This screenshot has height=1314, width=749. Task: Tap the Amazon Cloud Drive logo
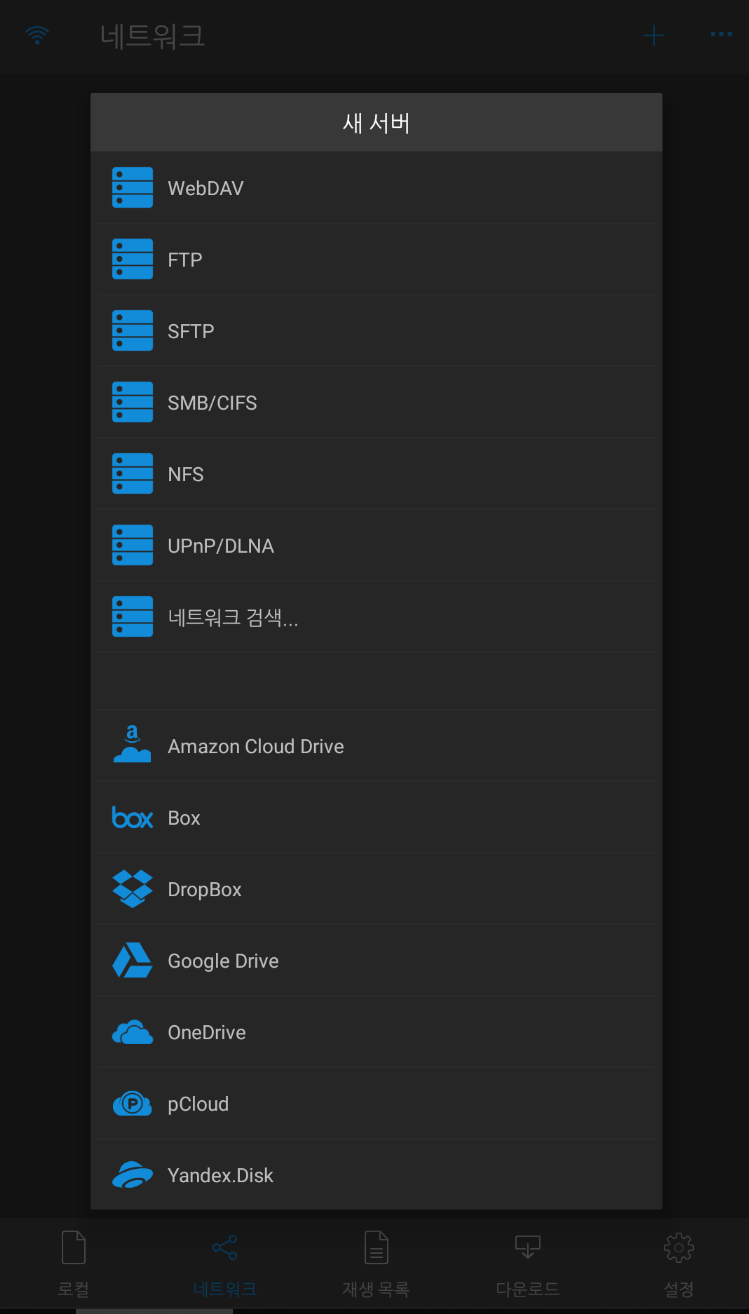pos(132,745)
